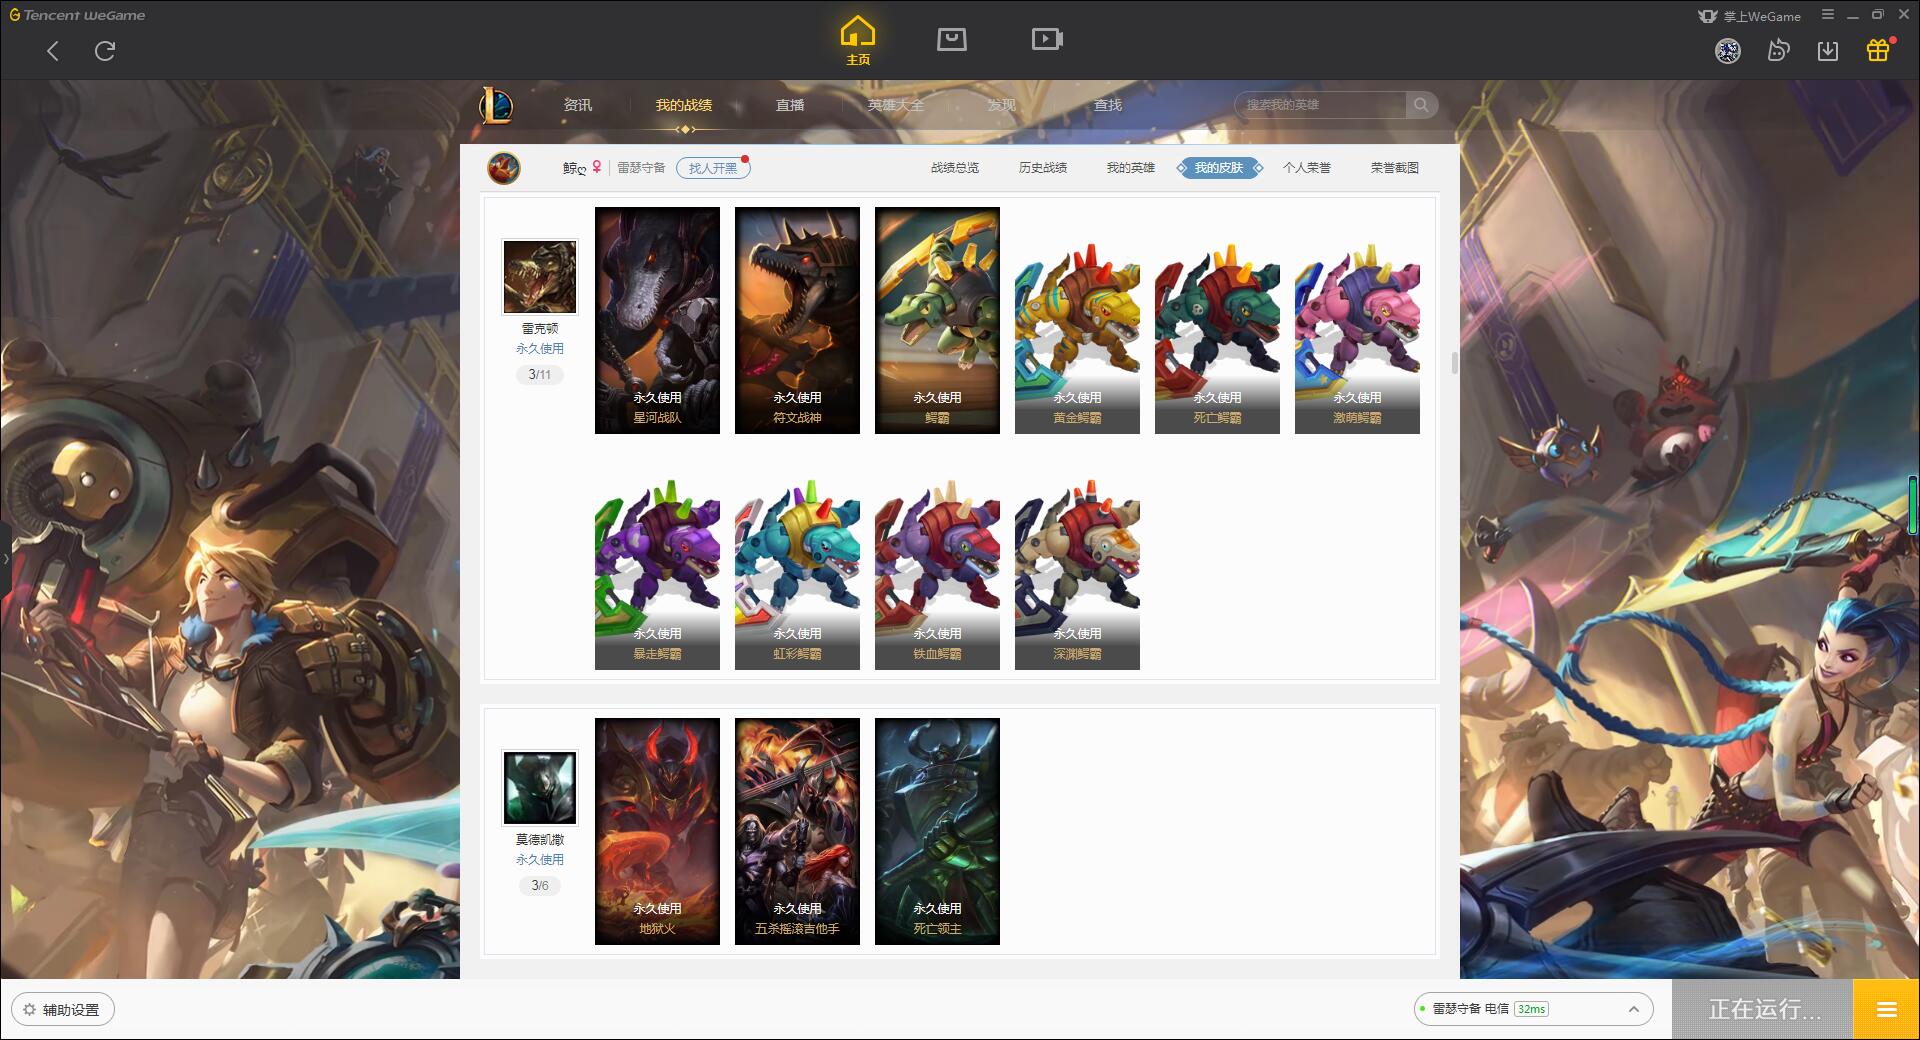Screen dimensions: 1920x1040
Task: Click the 辅助设置 settings button
Action: [63, 1010]
